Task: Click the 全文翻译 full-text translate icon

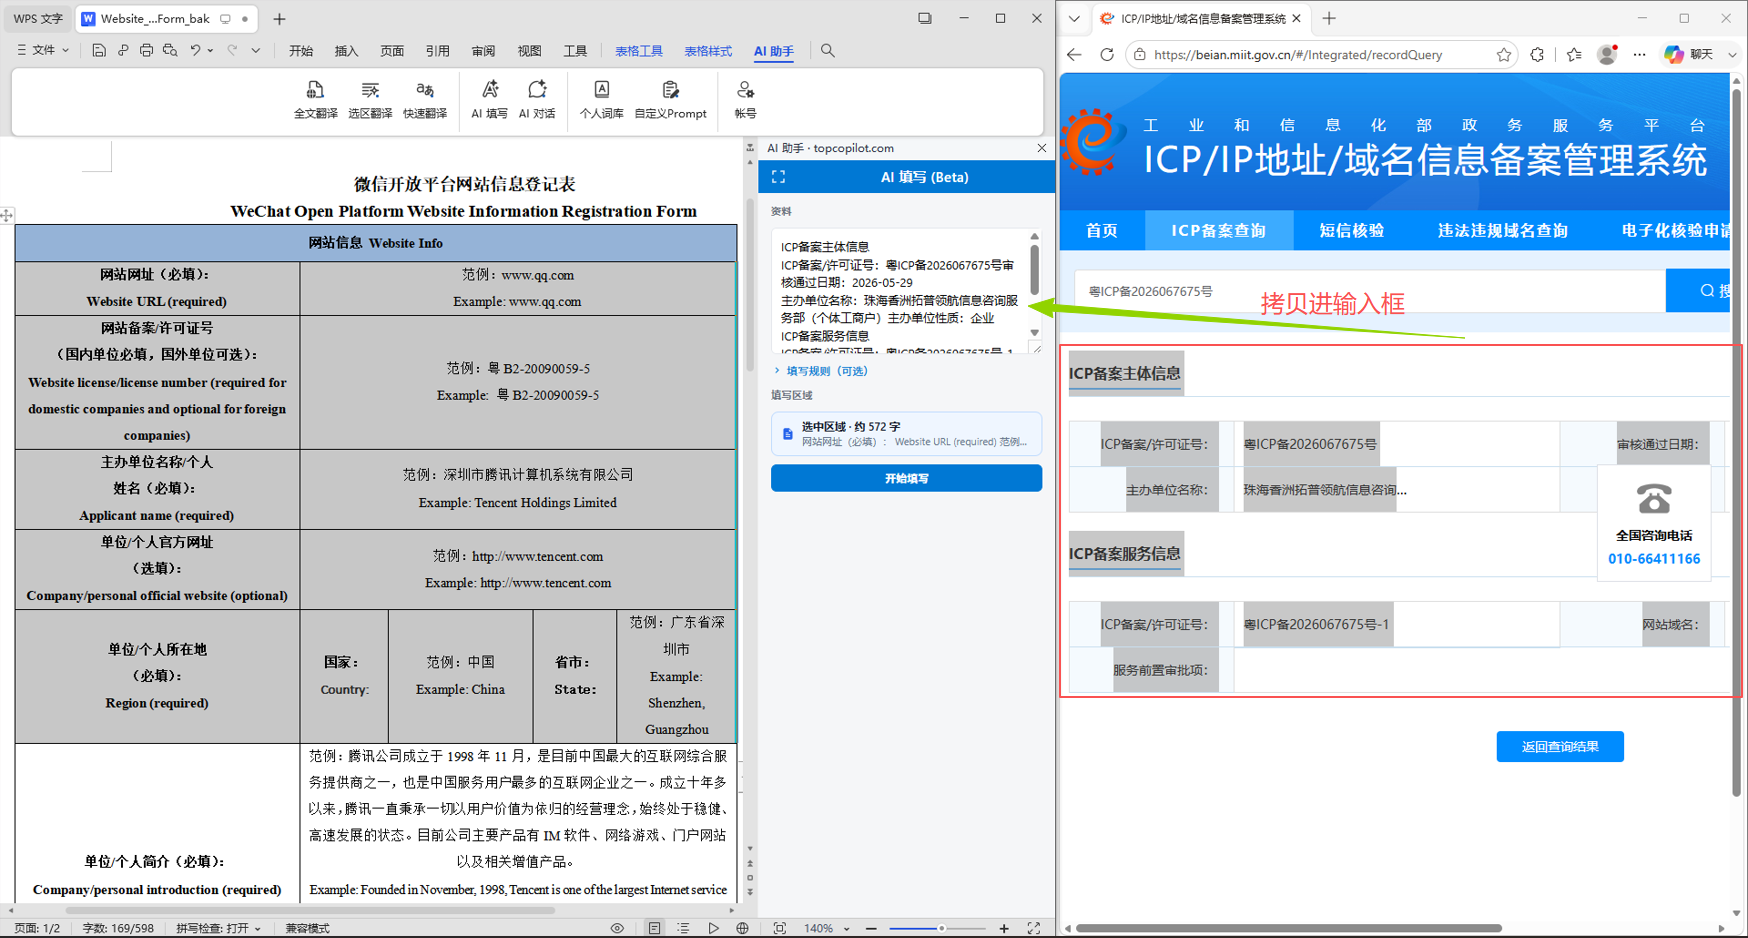Action: coord(315,100)
